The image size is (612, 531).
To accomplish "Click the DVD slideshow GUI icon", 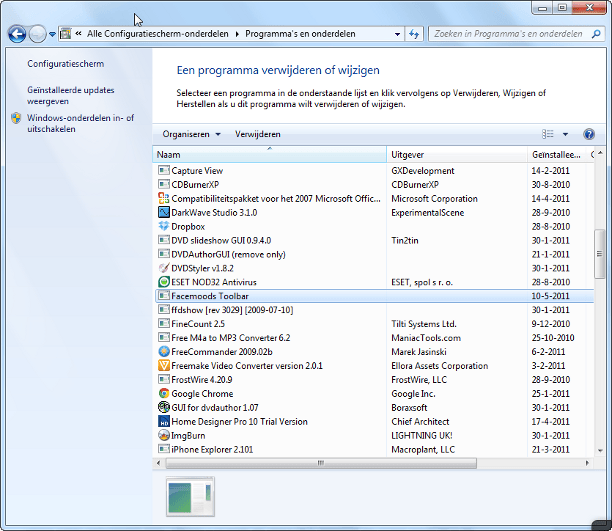I will pyautogui.click(x=164, y=240).
